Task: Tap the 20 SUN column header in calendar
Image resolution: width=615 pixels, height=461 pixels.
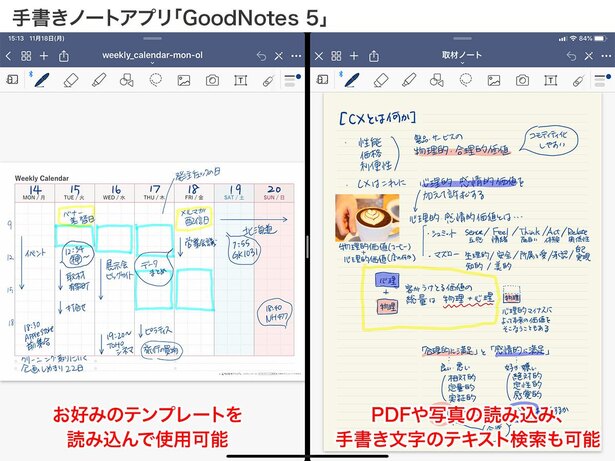Action: 274,192
